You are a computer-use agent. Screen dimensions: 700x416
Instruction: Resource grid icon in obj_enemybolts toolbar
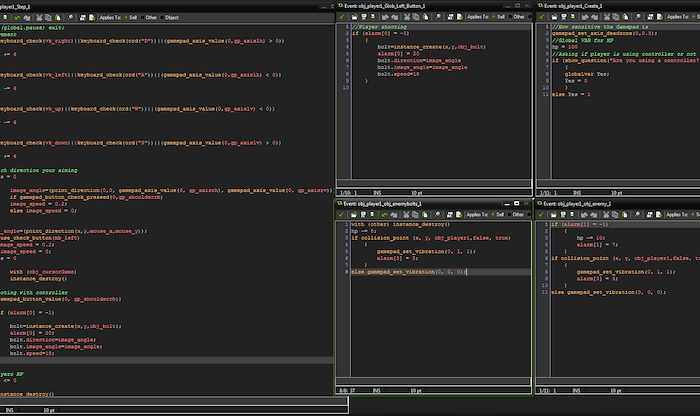pyautogui.click(x=450, y=215)
